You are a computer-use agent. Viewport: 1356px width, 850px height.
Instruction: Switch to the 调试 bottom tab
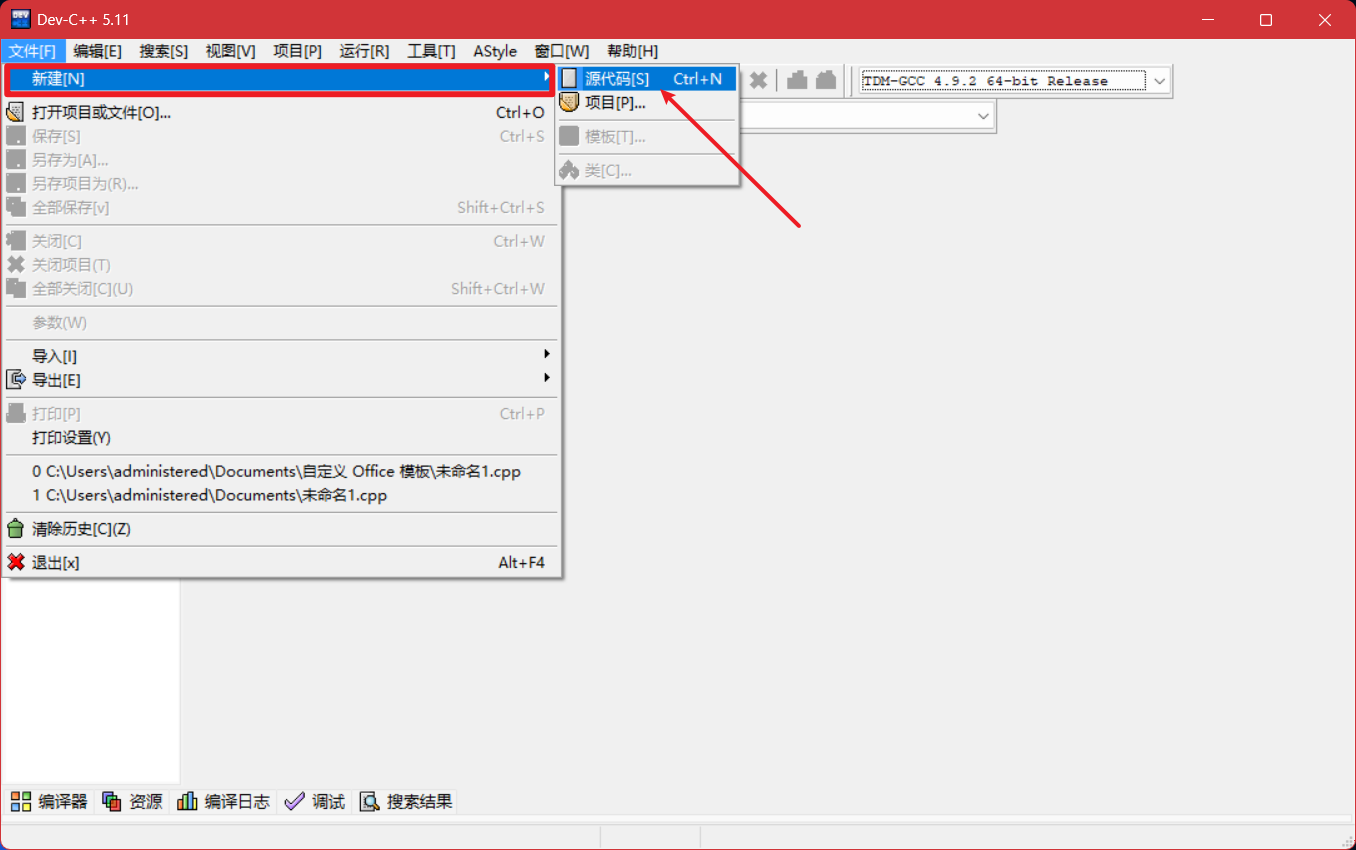pos(315,801)
